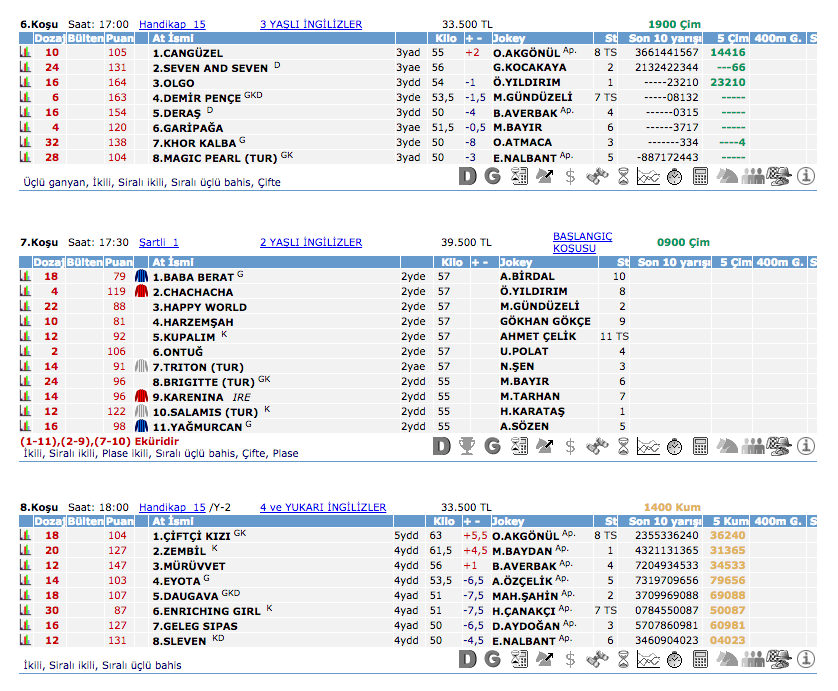Screen dimensions: 838x691
Task: Click the '2 YAŞLI İNGİLİZLER' link
Action: point(311,242)
